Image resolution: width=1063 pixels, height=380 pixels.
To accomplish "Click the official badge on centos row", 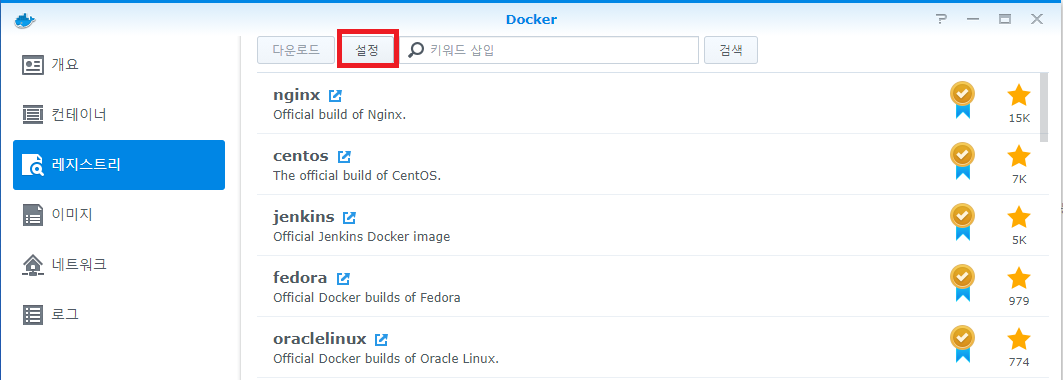I will (x=962, y=161).
